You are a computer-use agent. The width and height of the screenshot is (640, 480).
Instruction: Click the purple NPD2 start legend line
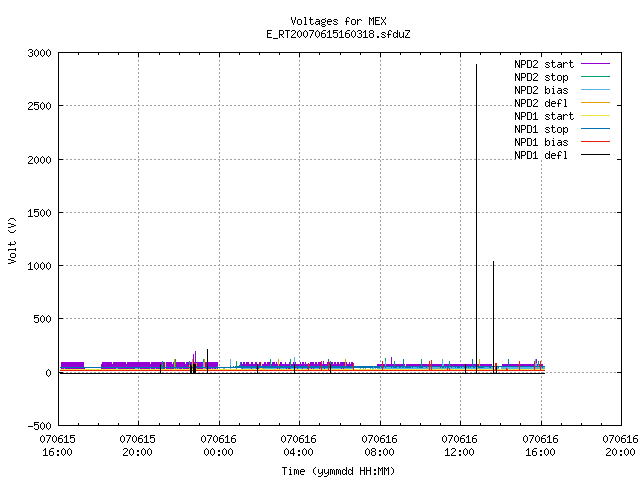point(595,64)
